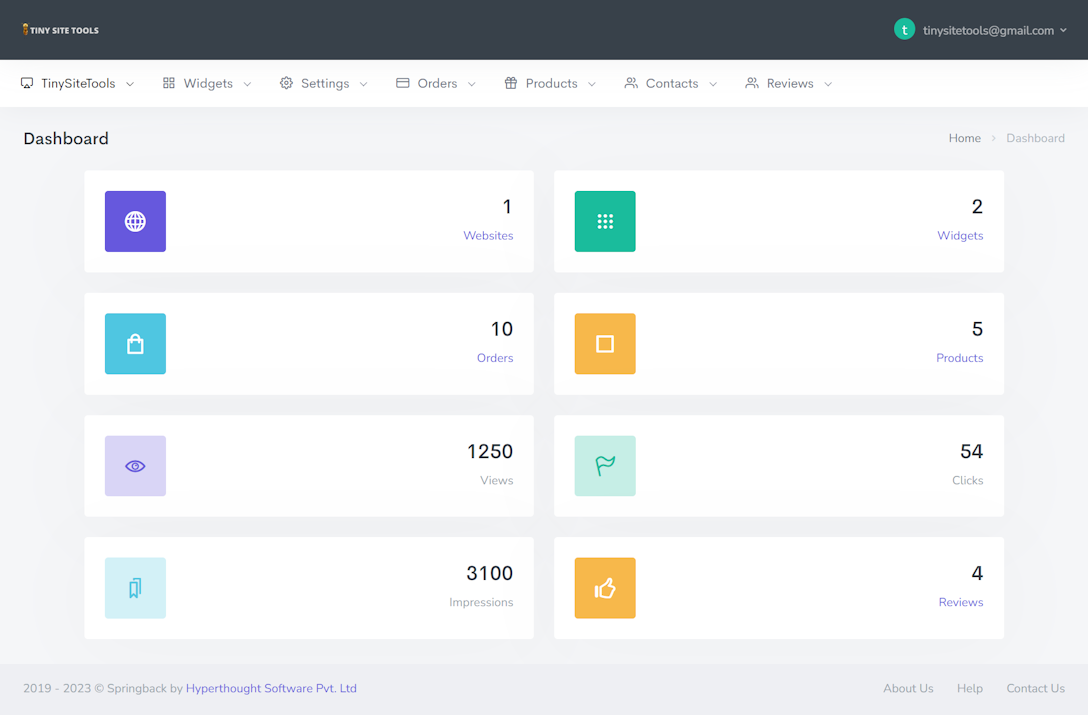Click the Help footer link
Viewport: 1088px width, 715px height.
[969, 688]
